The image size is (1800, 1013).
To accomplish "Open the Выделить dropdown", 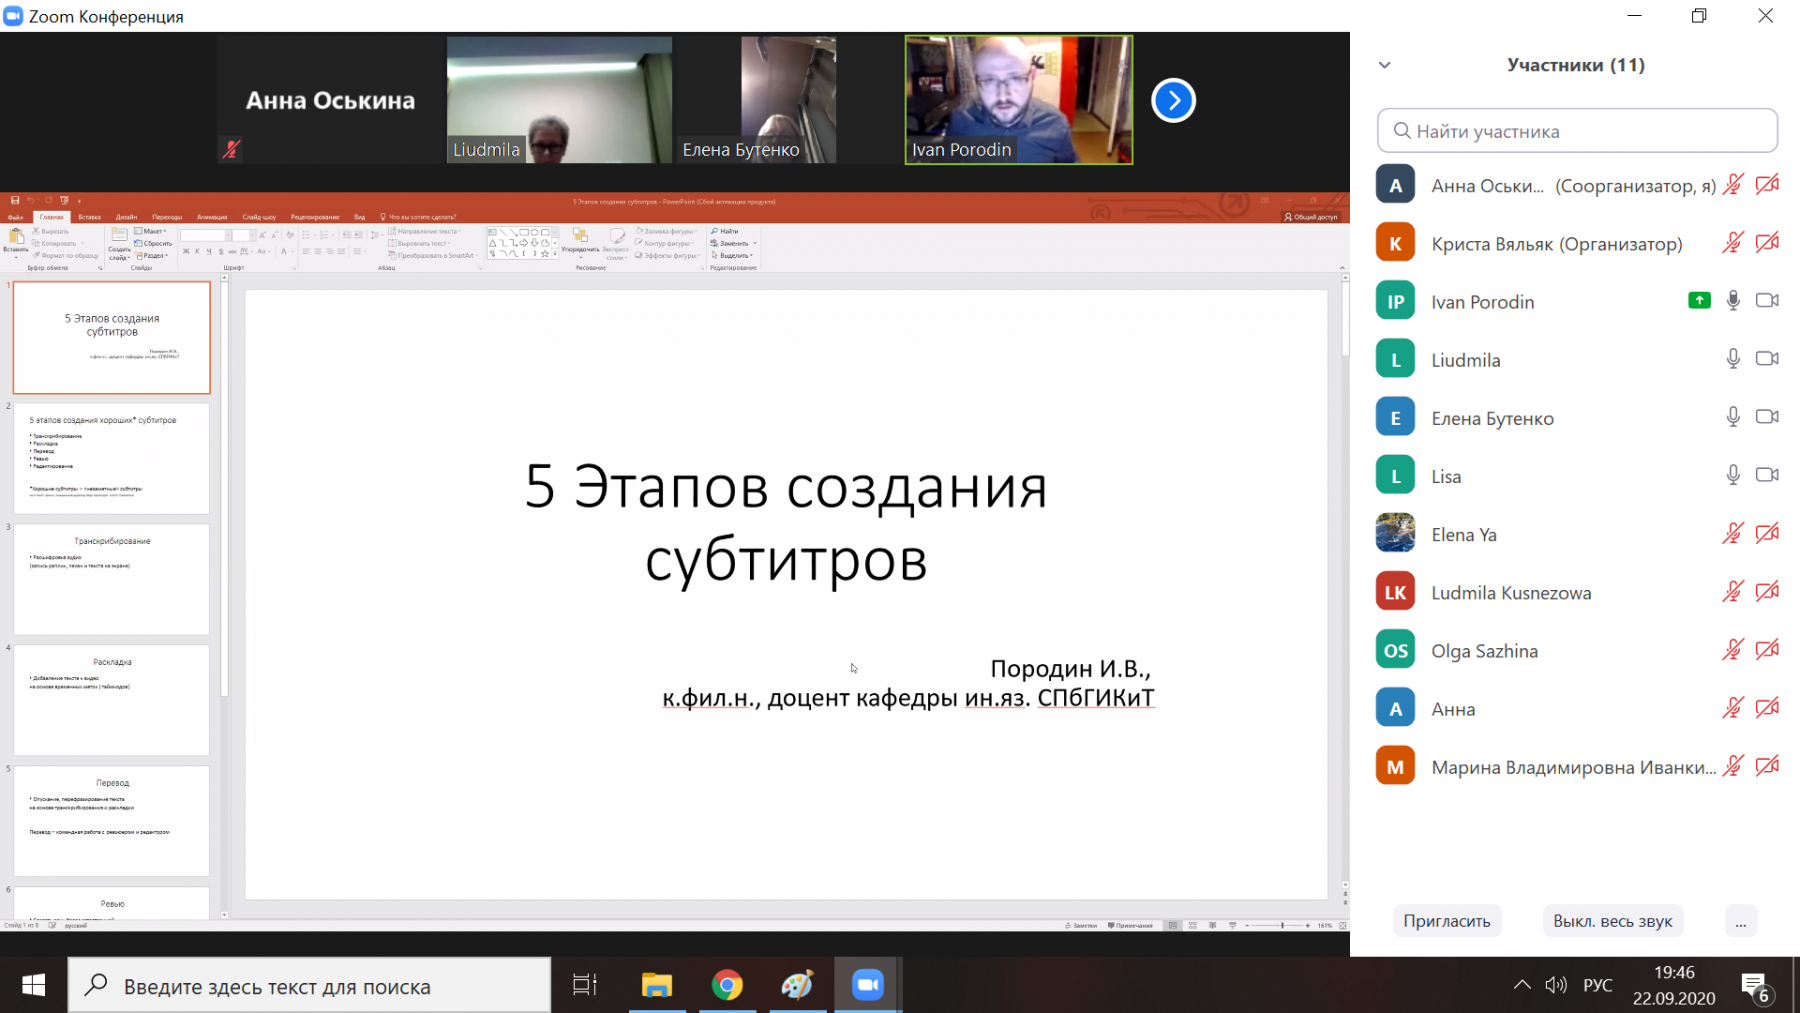I will coord(733,255).
